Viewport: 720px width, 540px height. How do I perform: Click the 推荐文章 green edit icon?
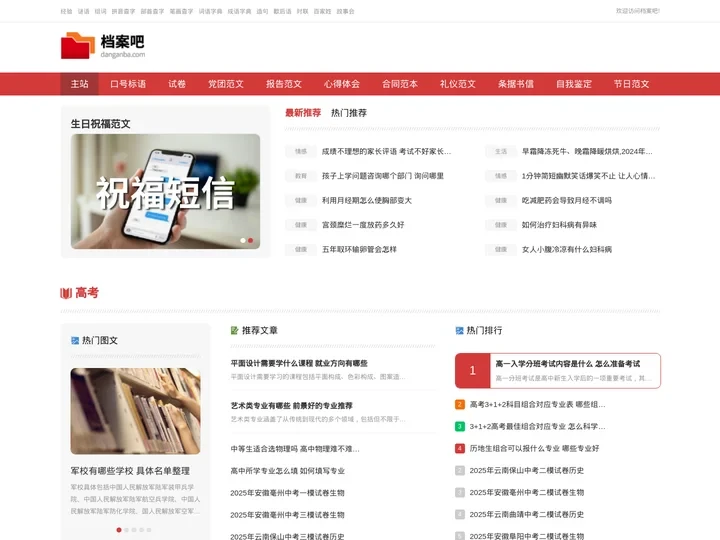click(234, 331)
